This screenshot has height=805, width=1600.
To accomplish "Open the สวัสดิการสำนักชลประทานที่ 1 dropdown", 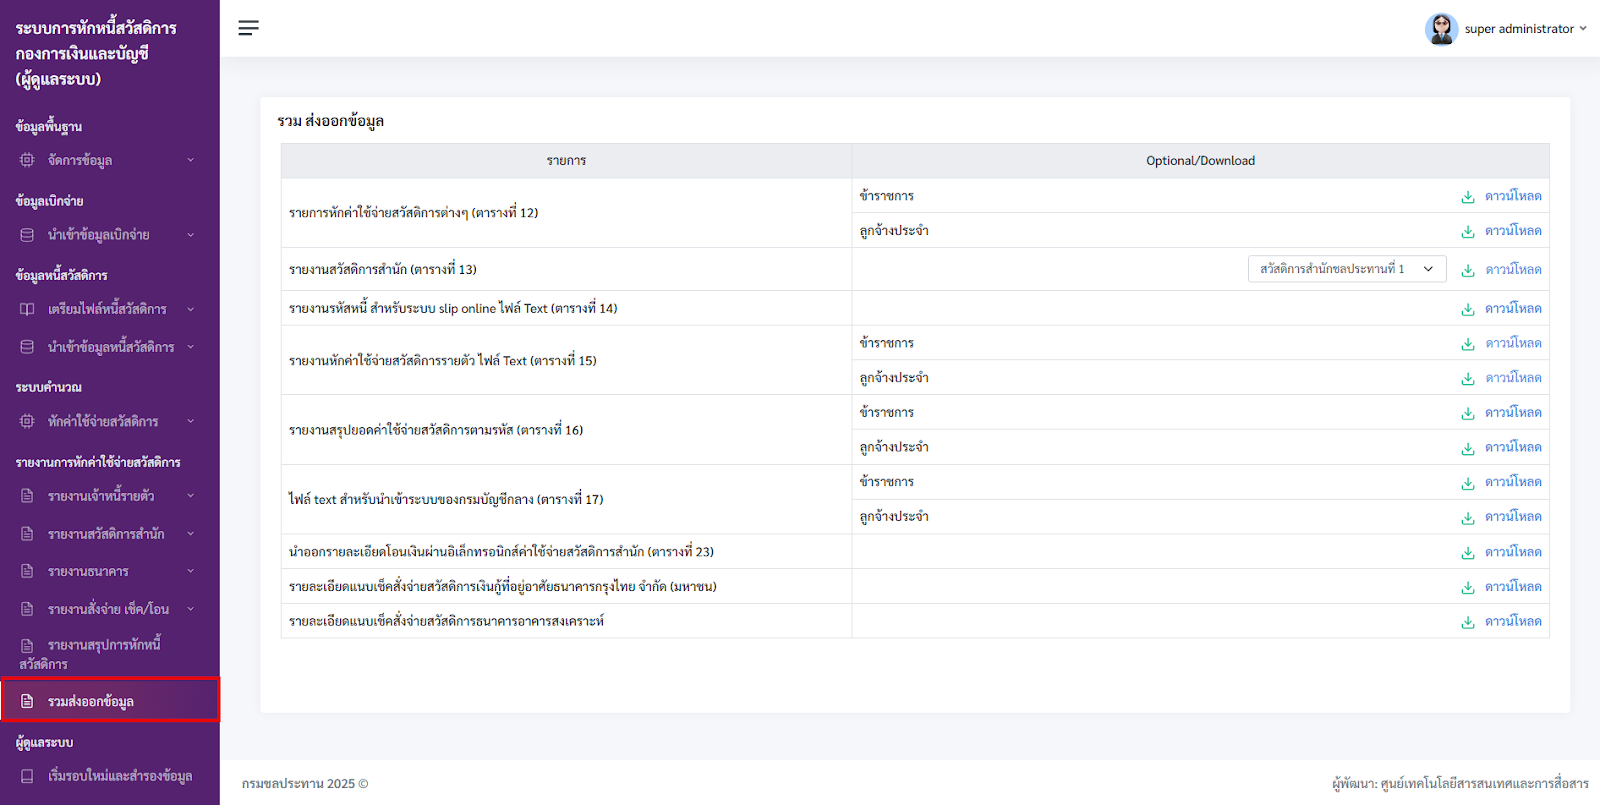I will (1347, 269).
